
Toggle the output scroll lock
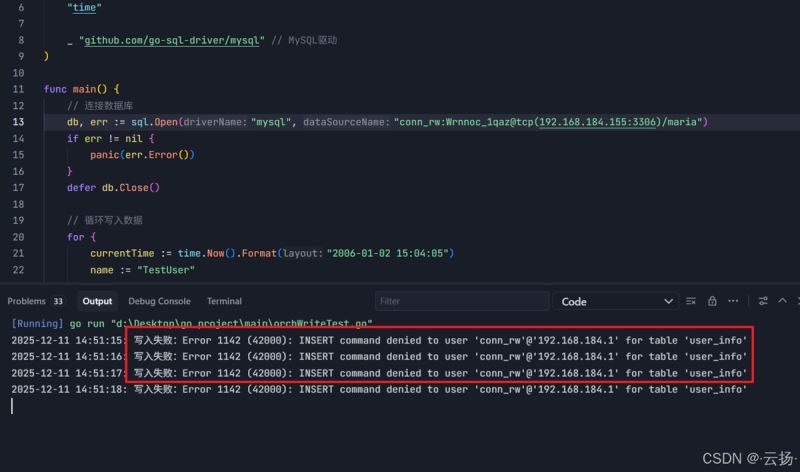(x=712, y=301)
